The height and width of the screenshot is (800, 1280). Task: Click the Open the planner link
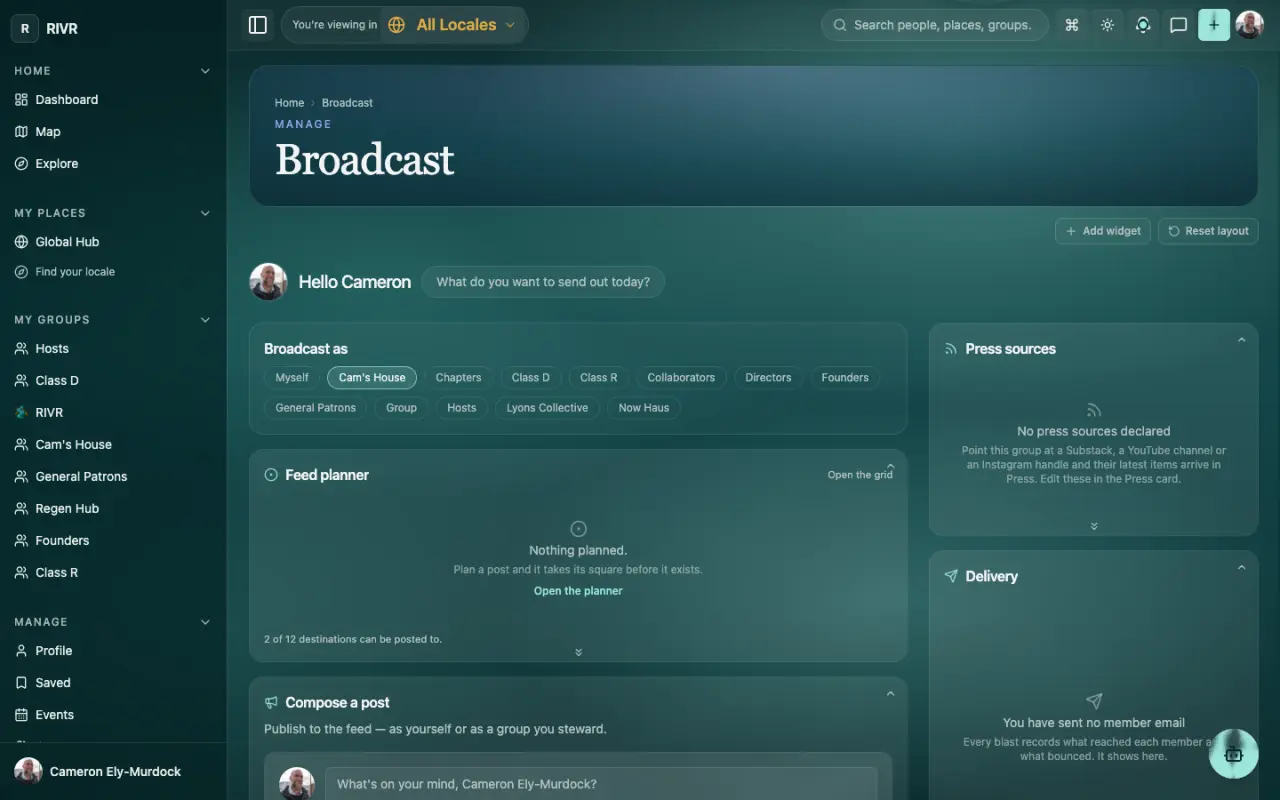[x=578, y=591]
